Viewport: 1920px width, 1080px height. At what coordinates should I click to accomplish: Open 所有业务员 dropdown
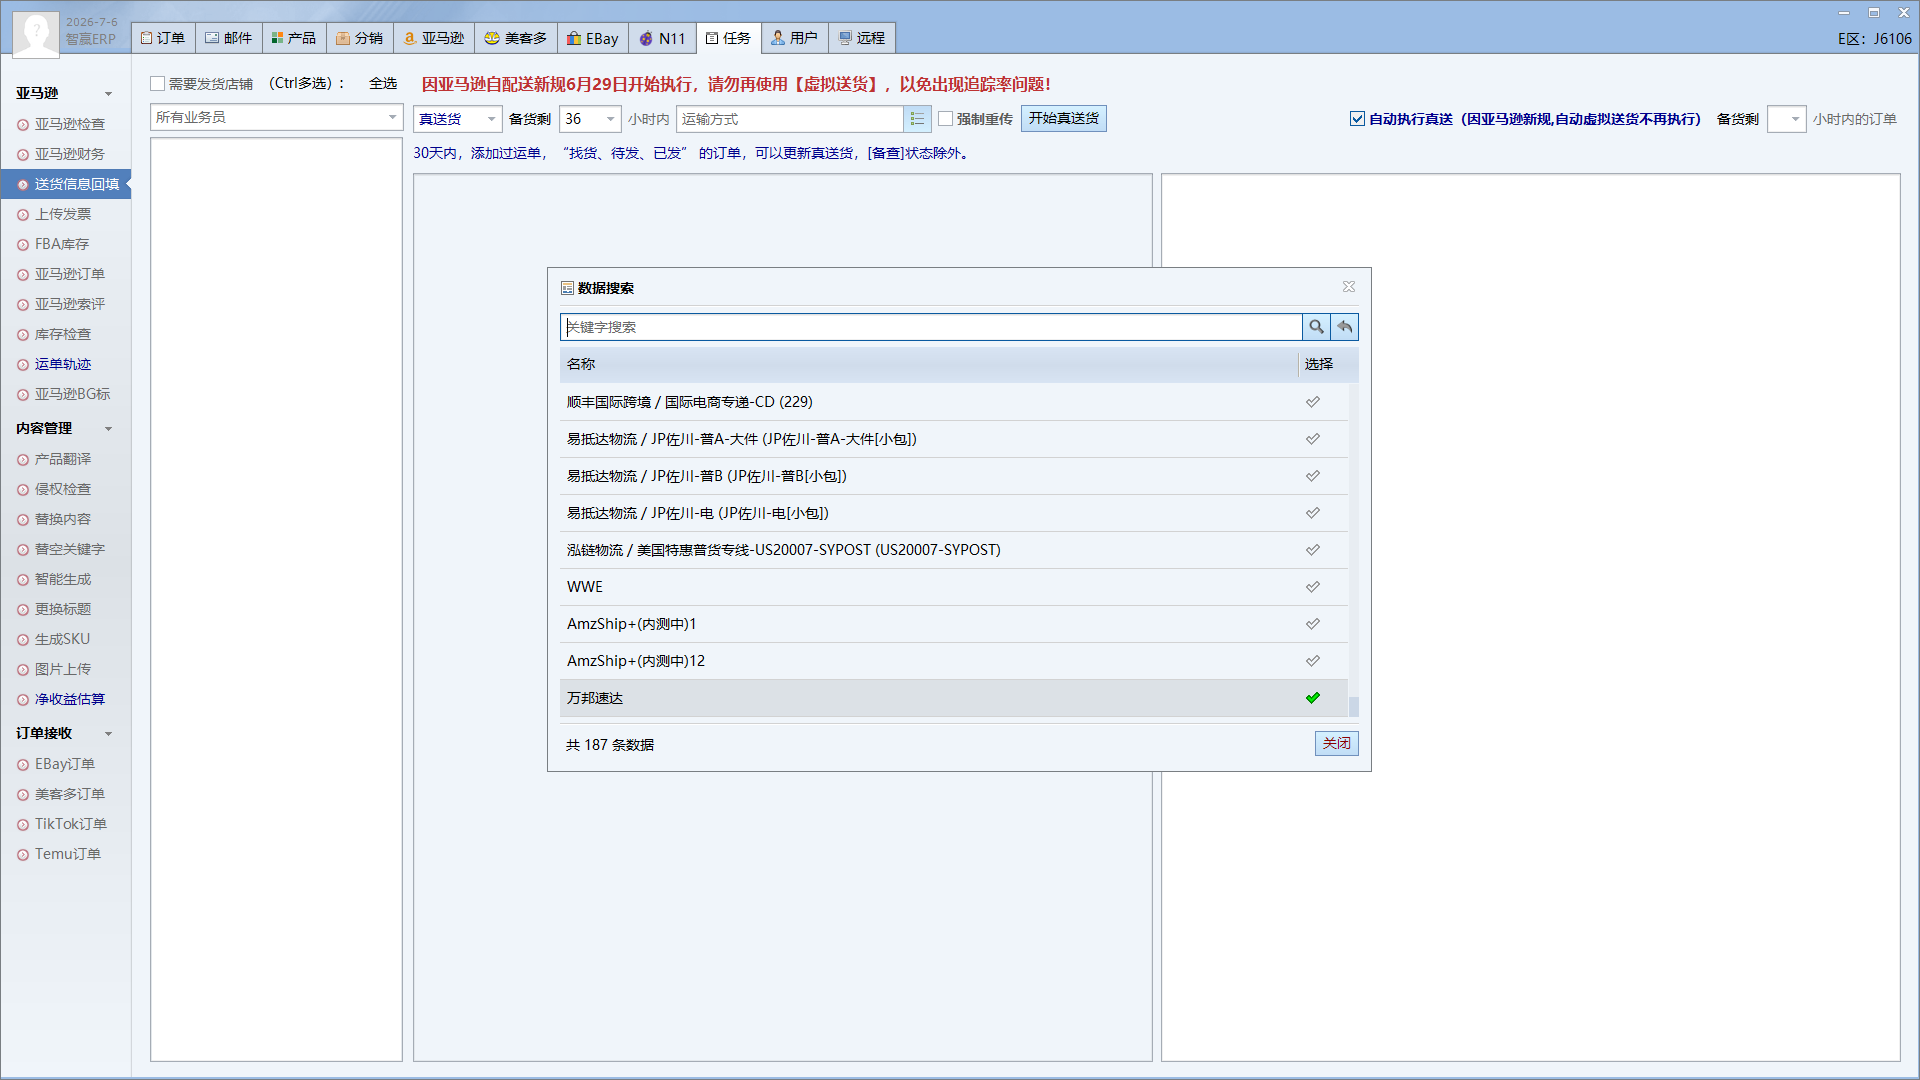[x=276, y=118]
